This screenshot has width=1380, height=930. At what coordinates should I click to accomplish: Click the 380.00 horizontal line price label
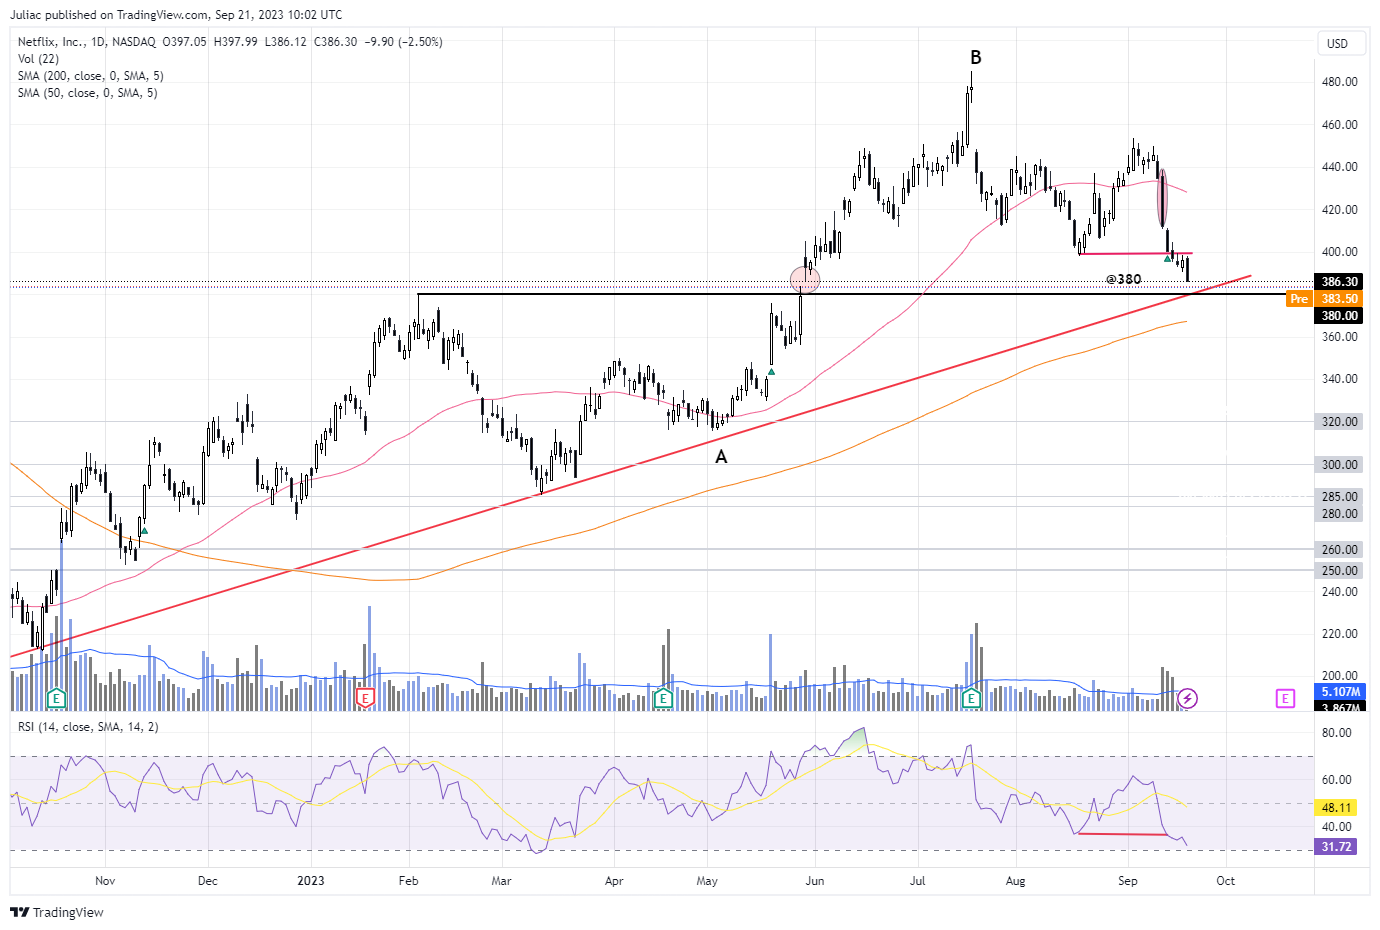pyautogui.click(x=1339, y=316)
